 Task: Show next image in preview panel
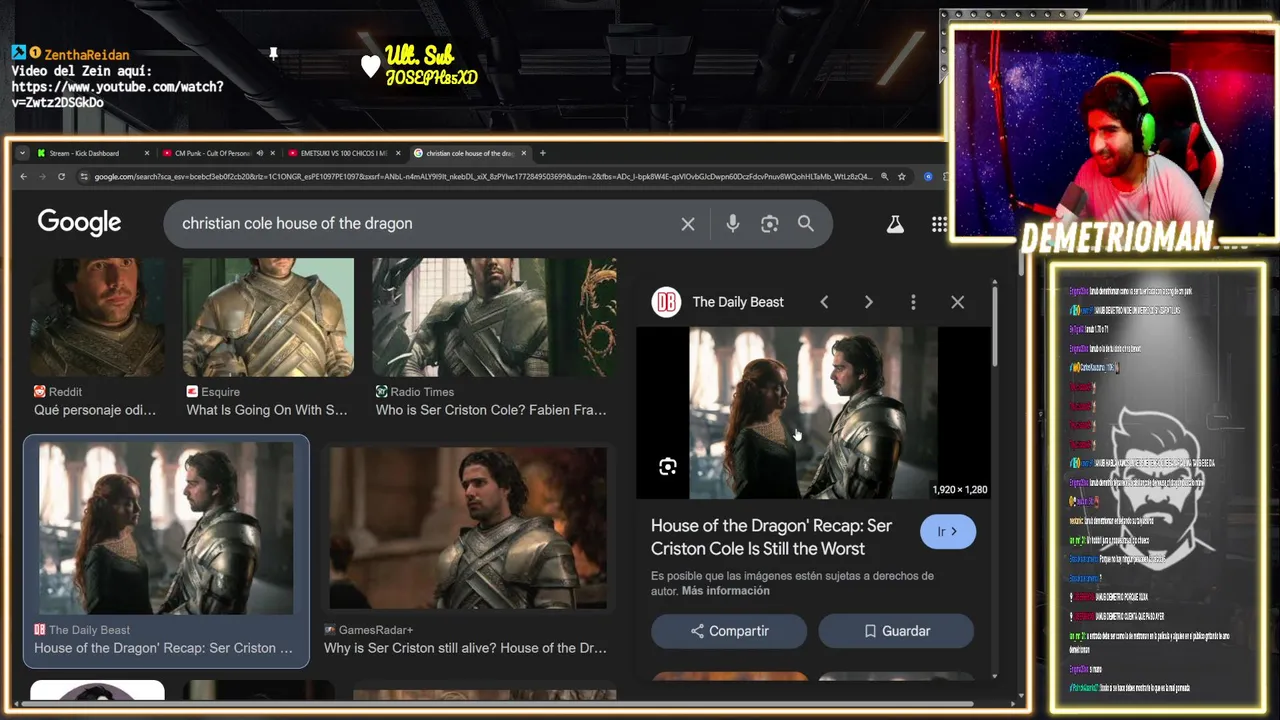click(868, 302)
